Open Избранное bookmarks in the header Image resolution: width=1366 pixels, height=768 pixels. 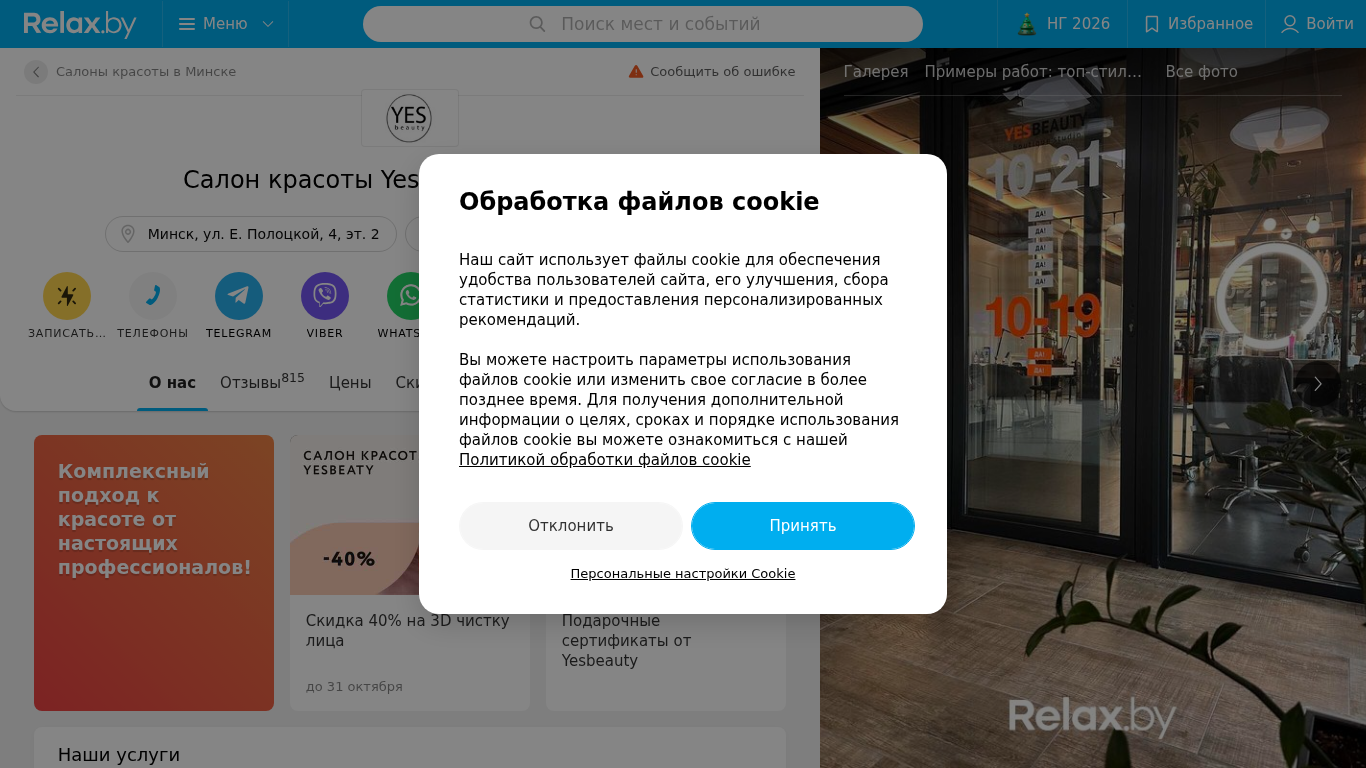point(1197,24)
